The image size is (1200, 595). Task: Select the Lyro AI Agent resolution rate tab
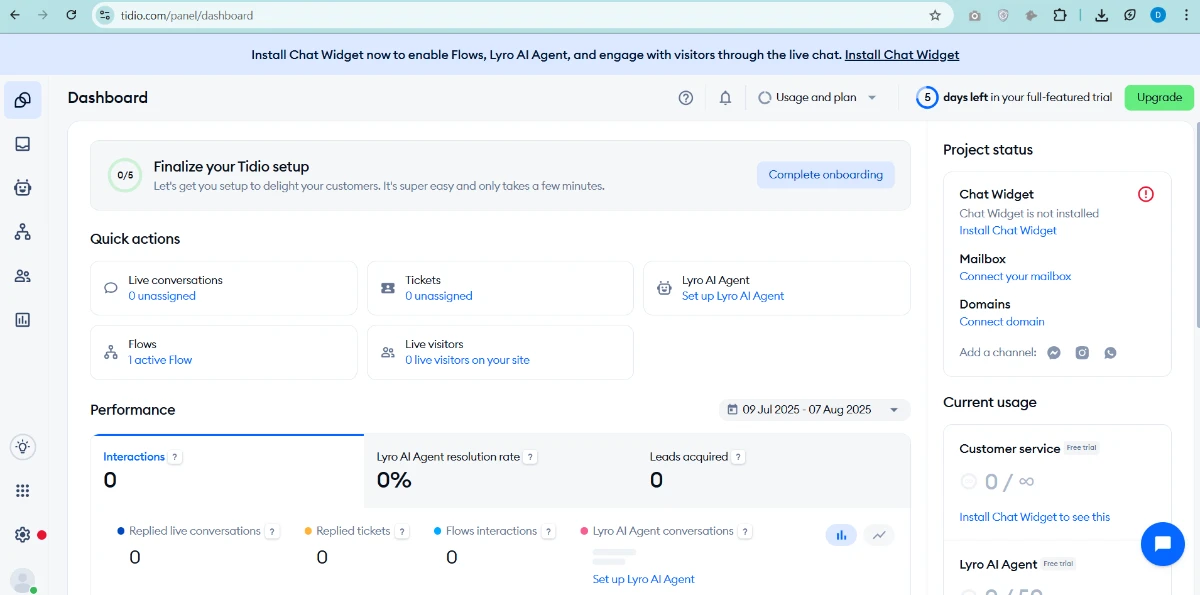tap(500, 472)
